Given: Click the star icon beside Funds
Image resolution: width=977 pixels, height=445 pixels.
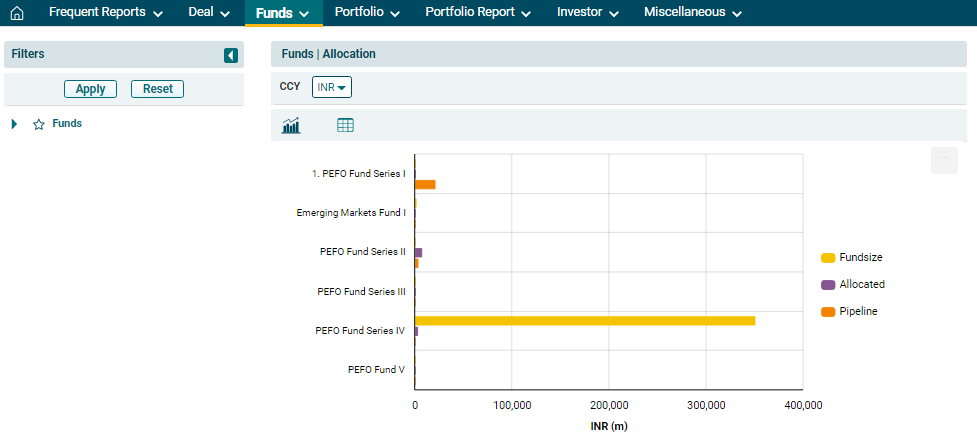Looking at the screenshot, I should pyautogui.click(x=39, y=125).
